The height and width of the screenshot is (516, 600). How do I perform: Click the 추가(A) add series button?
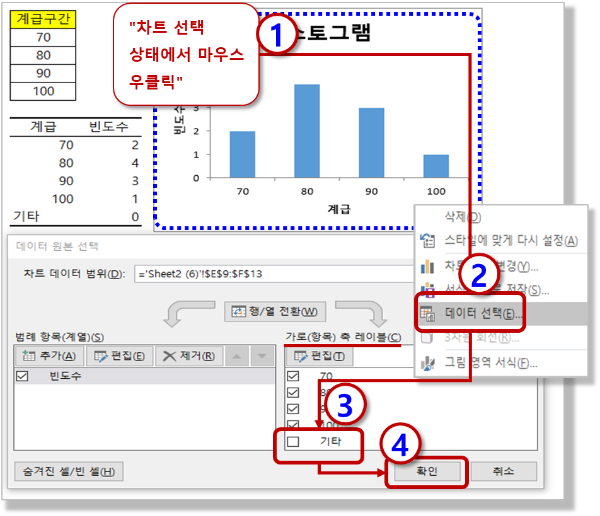click(49, 356)
